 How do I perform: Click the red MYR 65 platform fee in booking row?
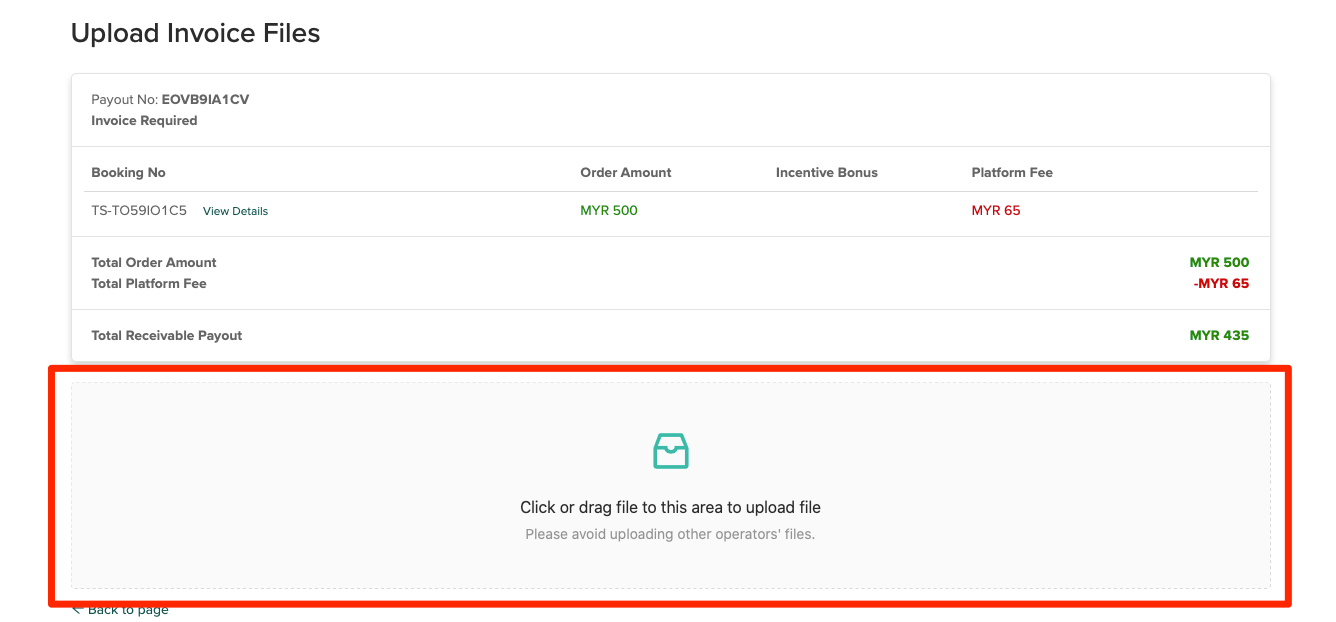coord(995,210)
